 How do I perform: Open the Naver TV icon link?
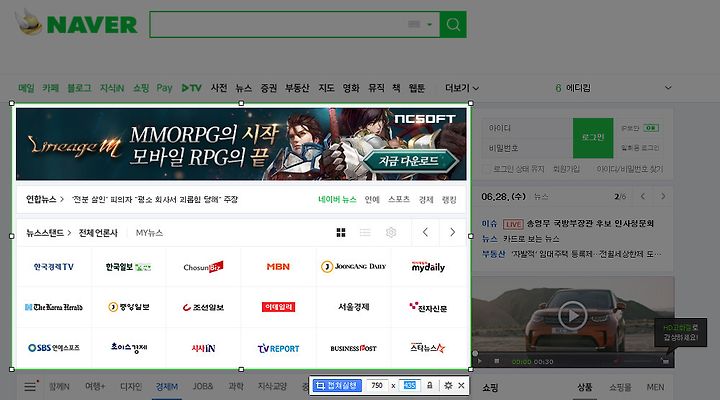point(191,88)
